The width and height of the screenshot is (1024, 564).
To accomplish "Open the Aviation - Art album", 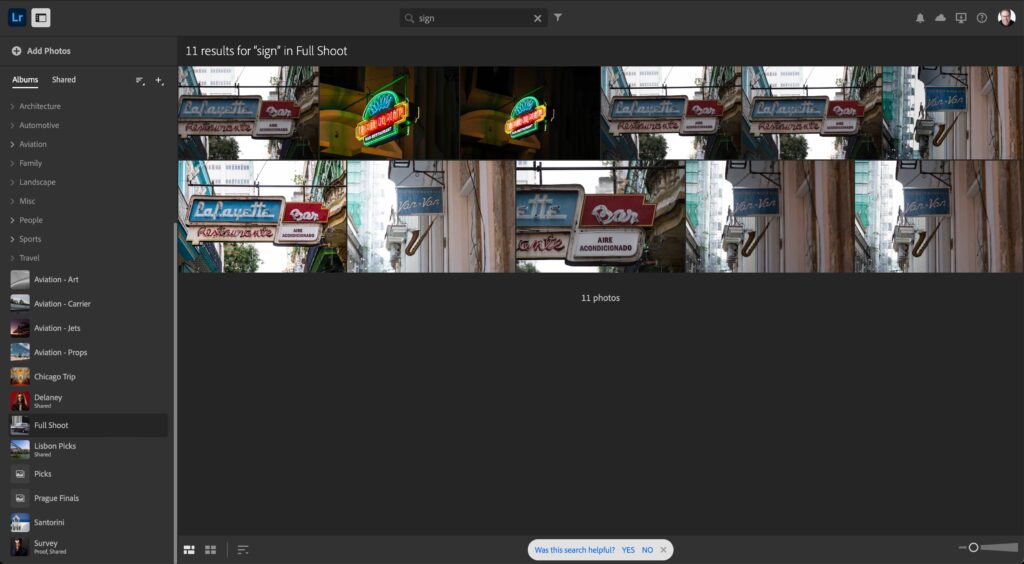I will pos(88,279).
